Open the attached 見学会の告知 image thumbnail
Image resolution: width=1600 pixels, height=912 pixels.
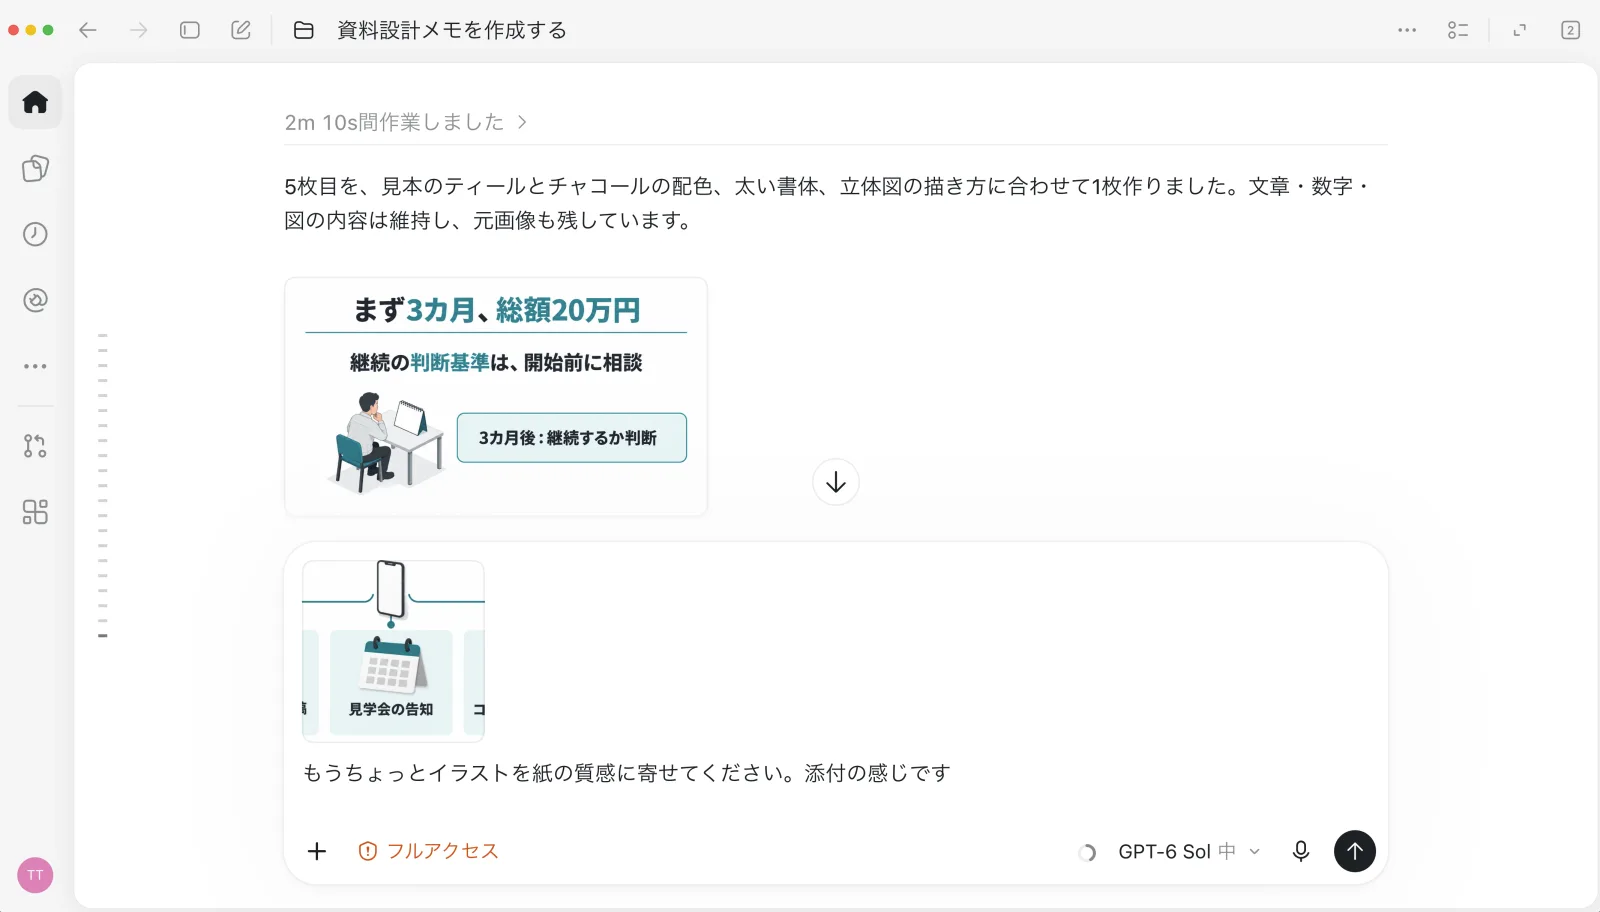click(x=393, y=651)
